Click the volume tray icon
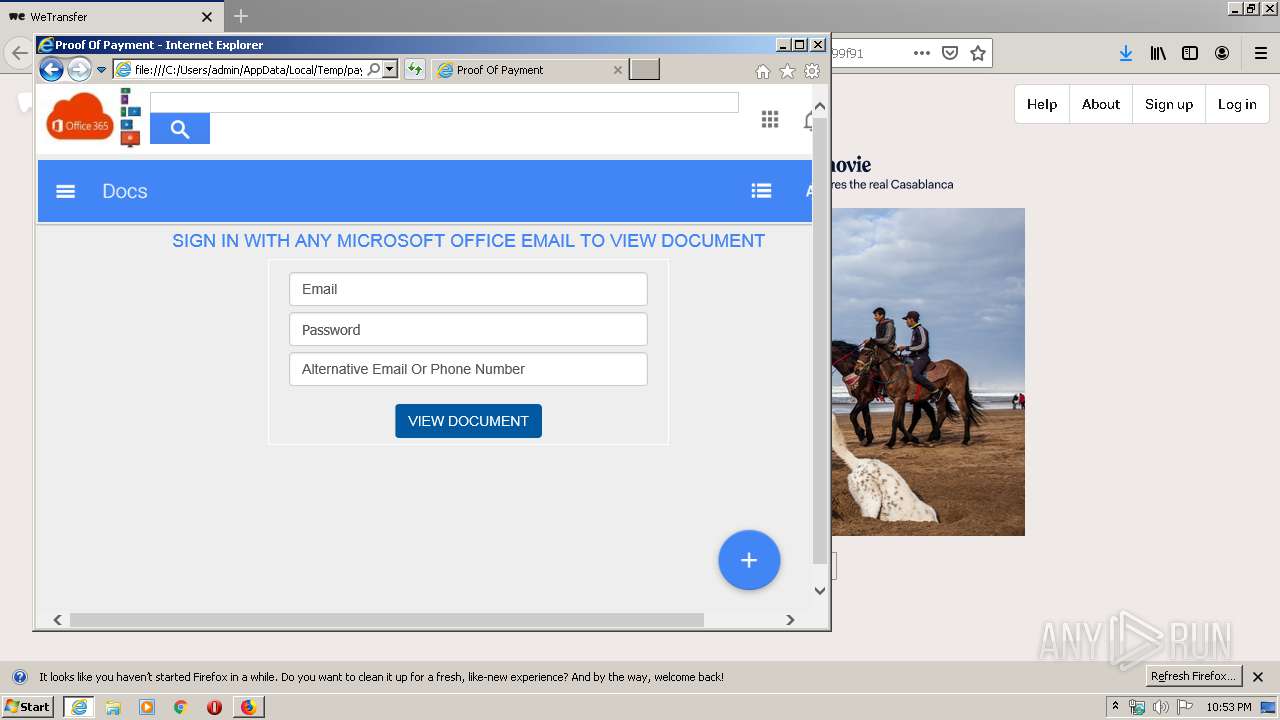Screen dimensions: 1280x720 click(x=1160, y=707)
